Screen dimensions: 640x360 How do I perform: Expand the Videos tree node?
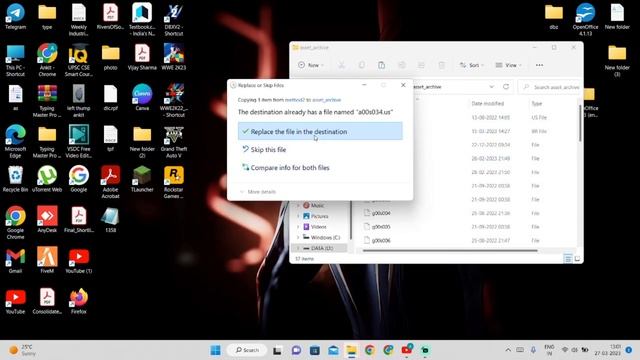coord(298,227)
